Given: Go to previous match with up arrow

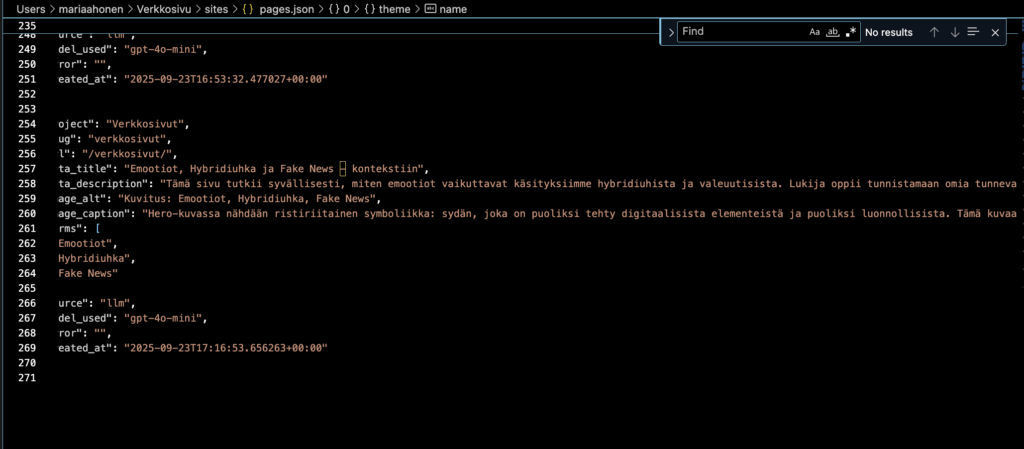Looking at the screenshot, I should 934,32.
